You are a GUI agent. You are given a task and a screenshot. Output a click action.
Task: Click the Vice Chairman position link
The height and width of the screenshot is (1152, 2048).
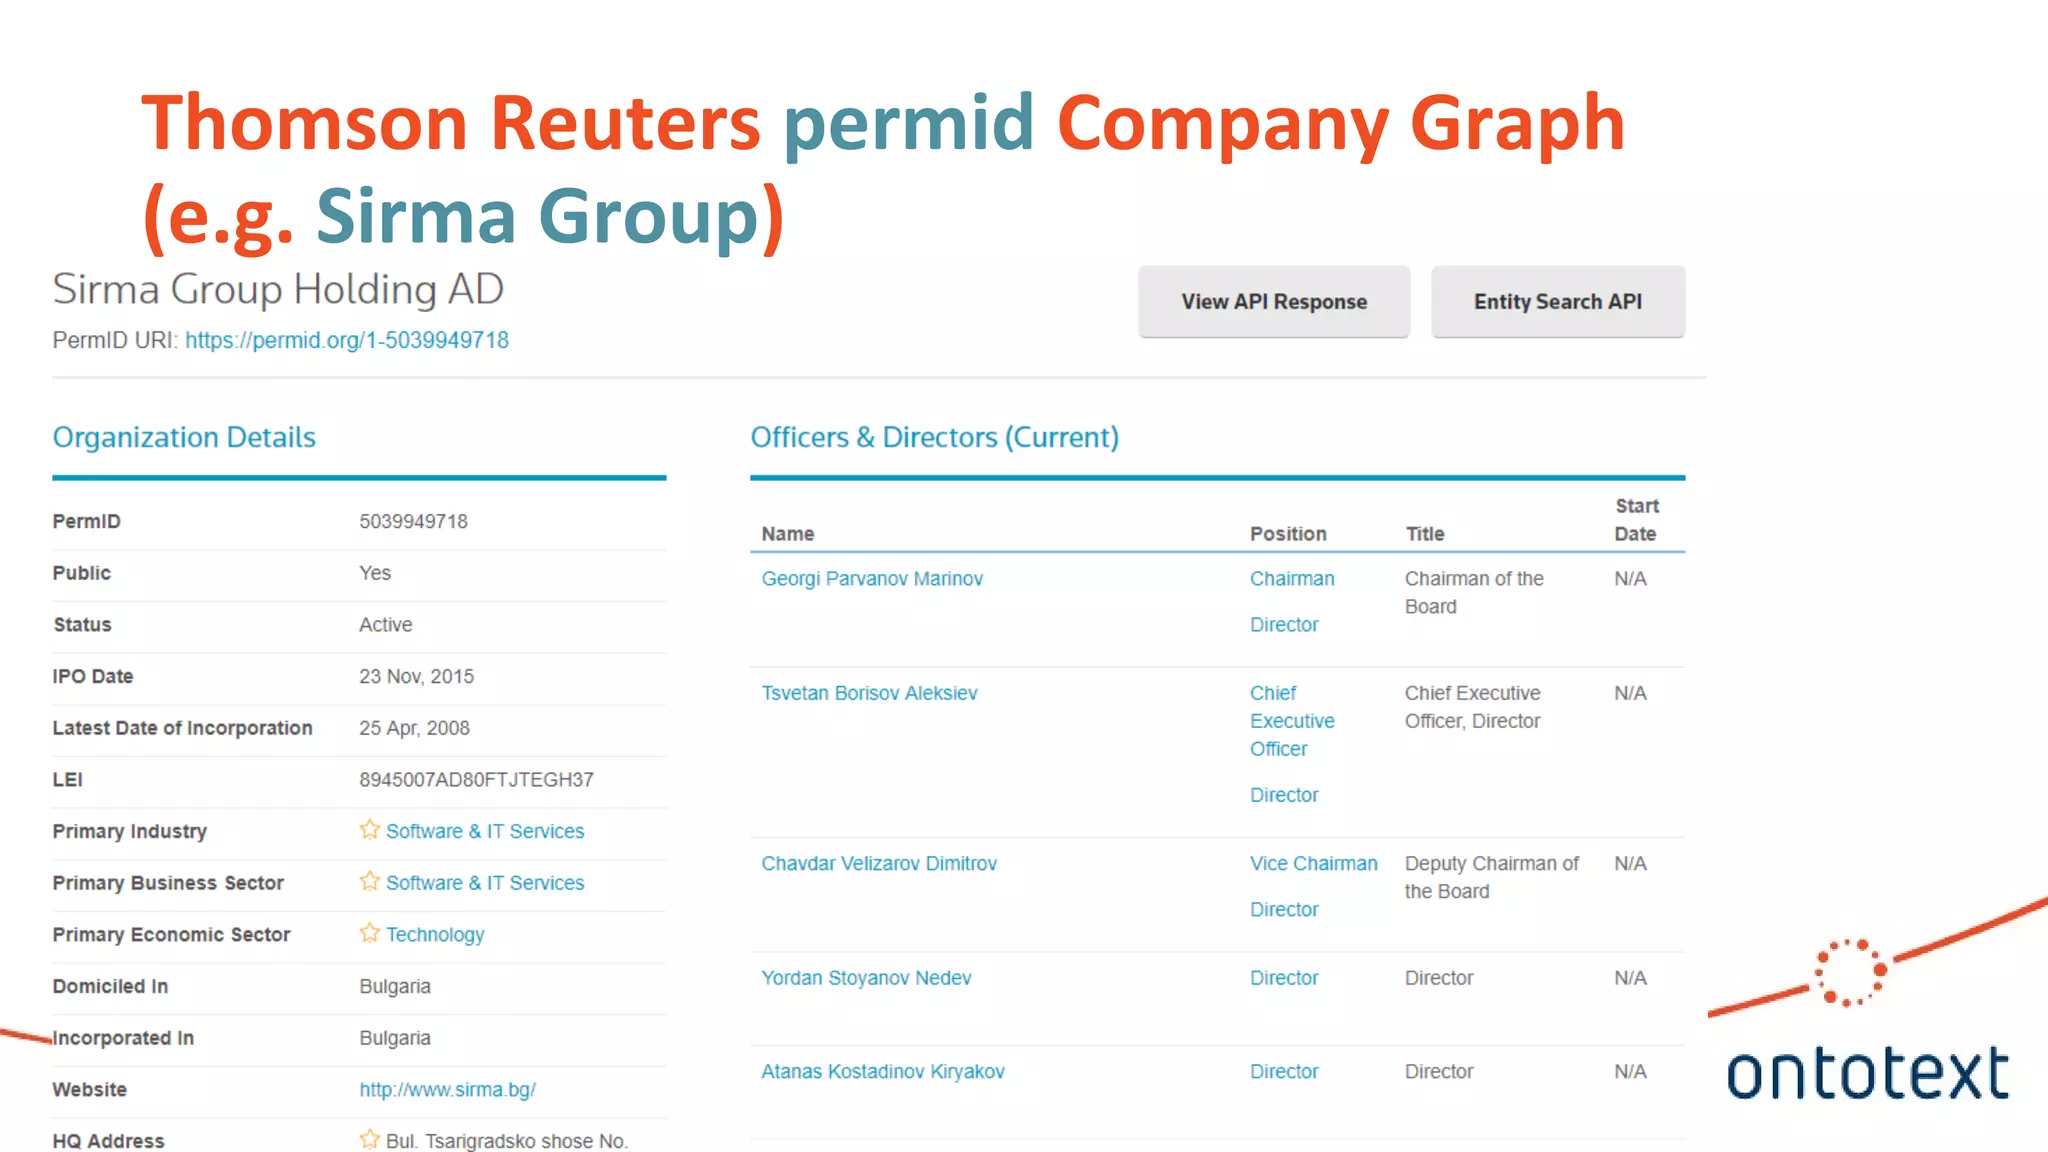click(1314, 863)
